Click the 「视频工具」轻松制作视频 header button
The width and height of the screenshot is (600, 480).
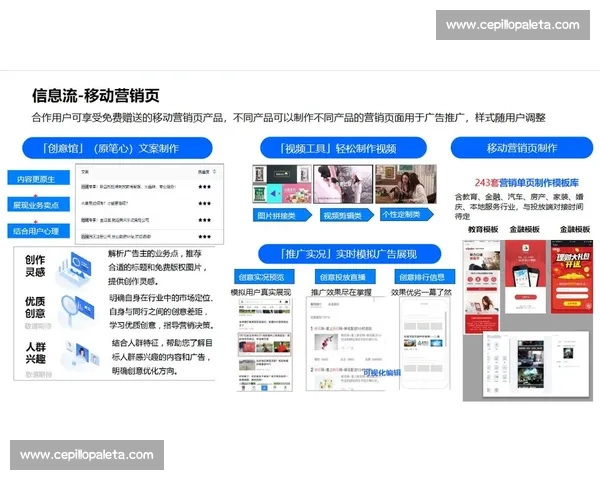pyautogui.click(x=343, y=148)
